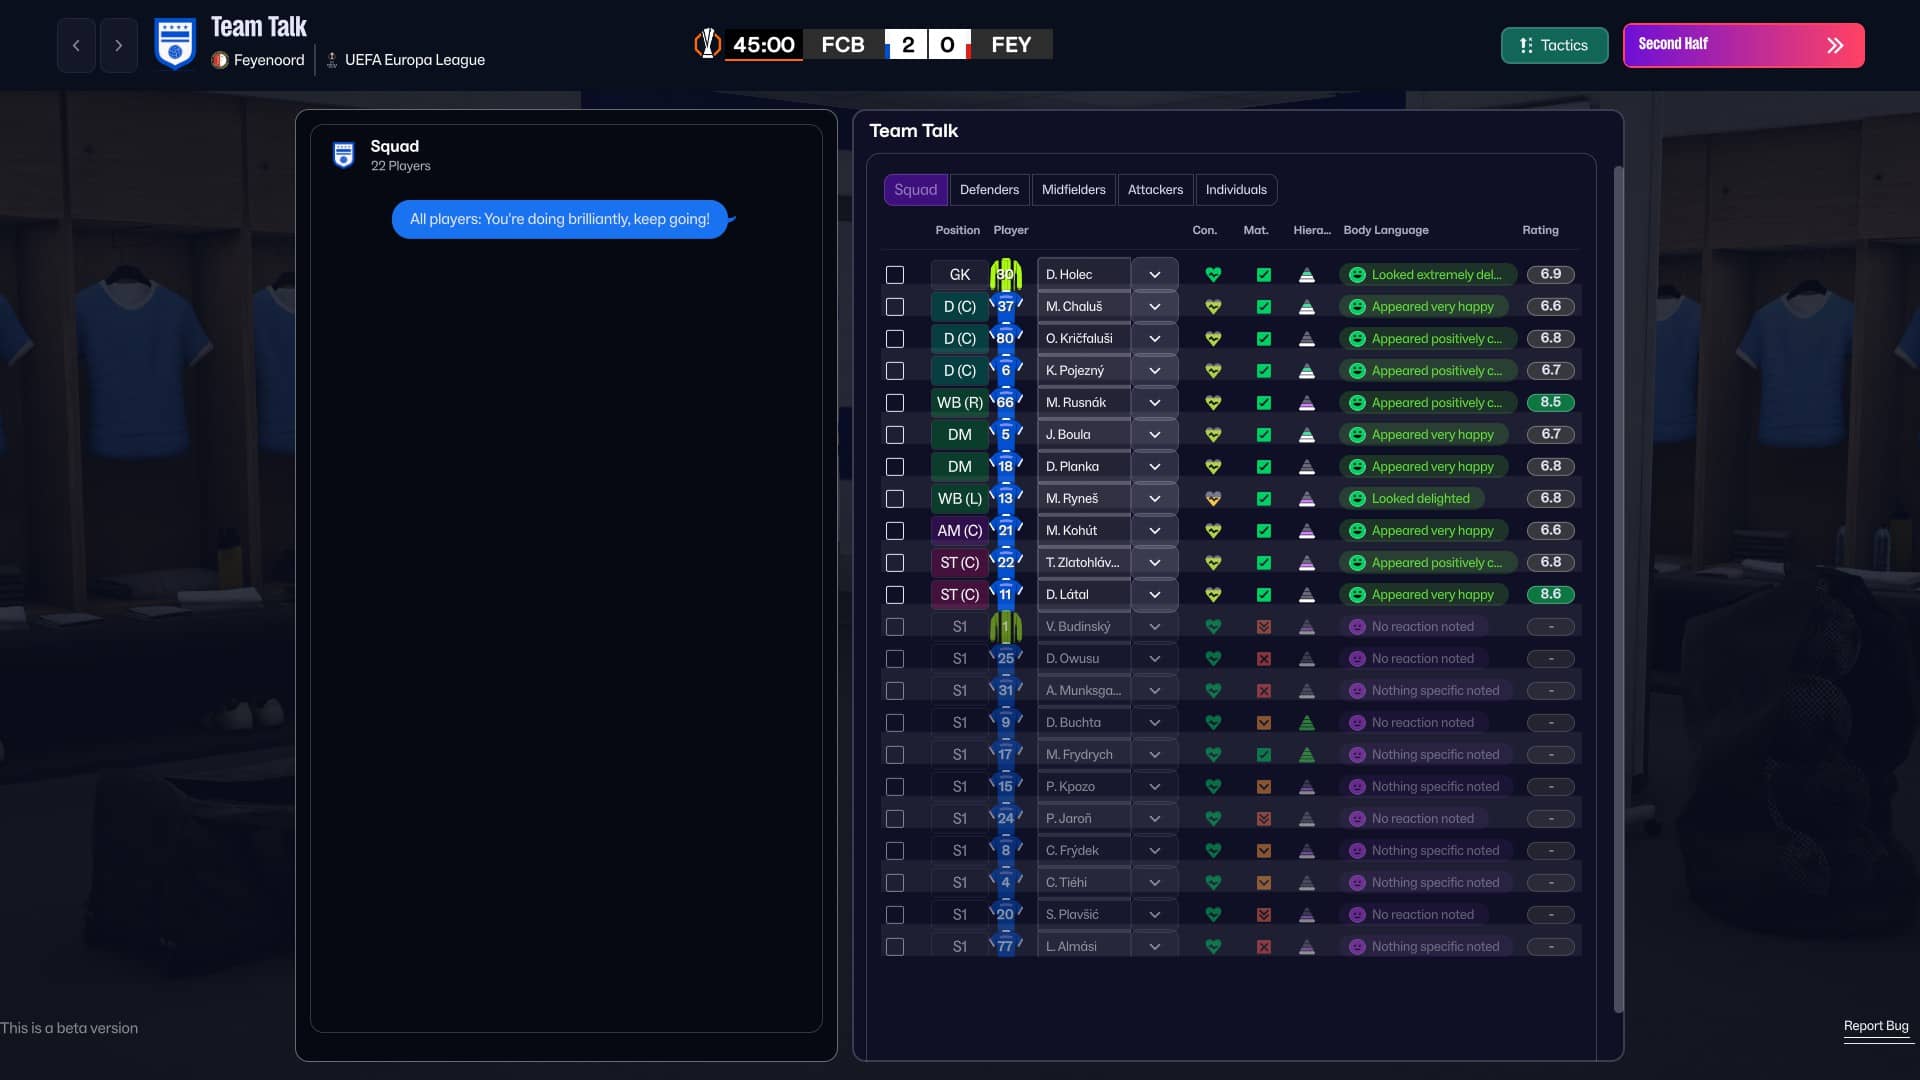Click D. Holec's goalkeeper shirt icon
Viewport: 1920px width, 1080px height.
click(x=1005, y=274)
